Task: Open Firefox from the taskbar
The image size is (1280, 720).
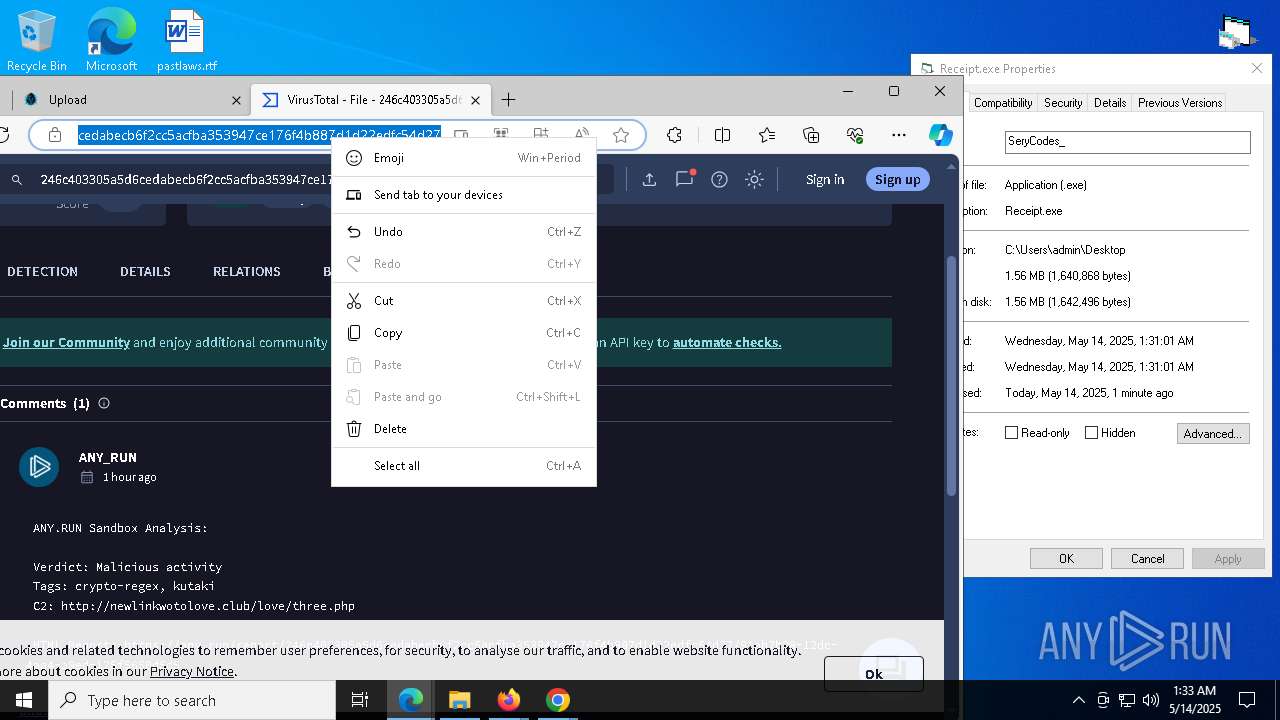Action: click(x=508, y=700)
